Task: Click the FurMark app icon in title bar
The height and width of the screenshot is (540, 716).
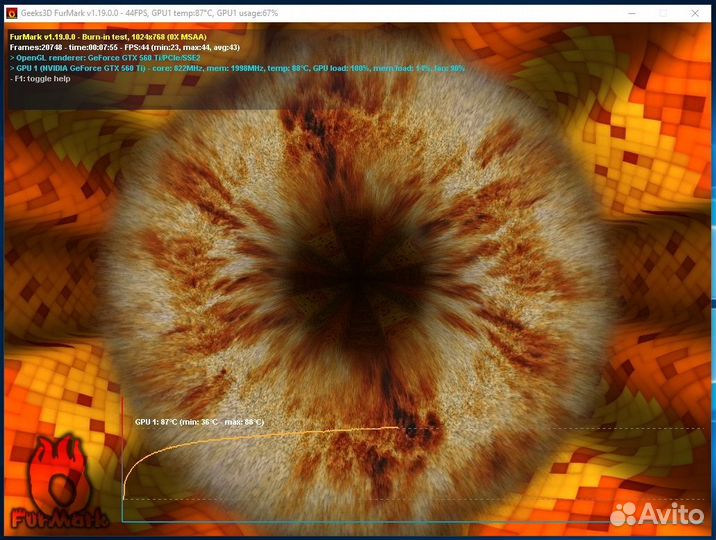Action: 12,13
